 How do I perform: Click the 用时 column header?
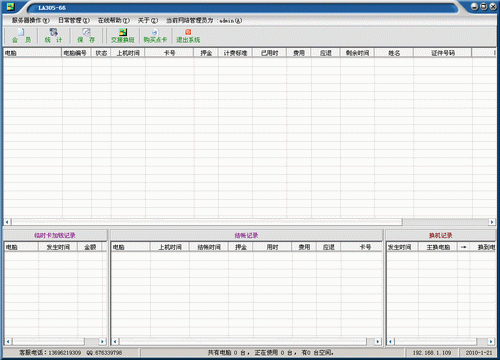[272, 247]
